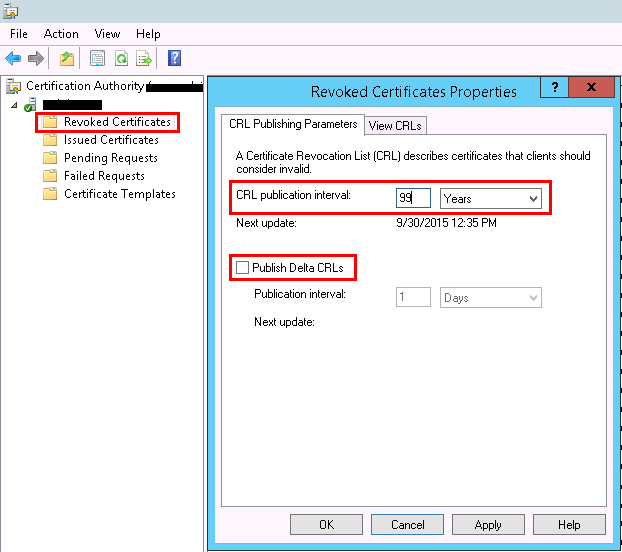Open the Action menu
The height and width of the screenshot is (552, 622).
click(x=61, y=33)
